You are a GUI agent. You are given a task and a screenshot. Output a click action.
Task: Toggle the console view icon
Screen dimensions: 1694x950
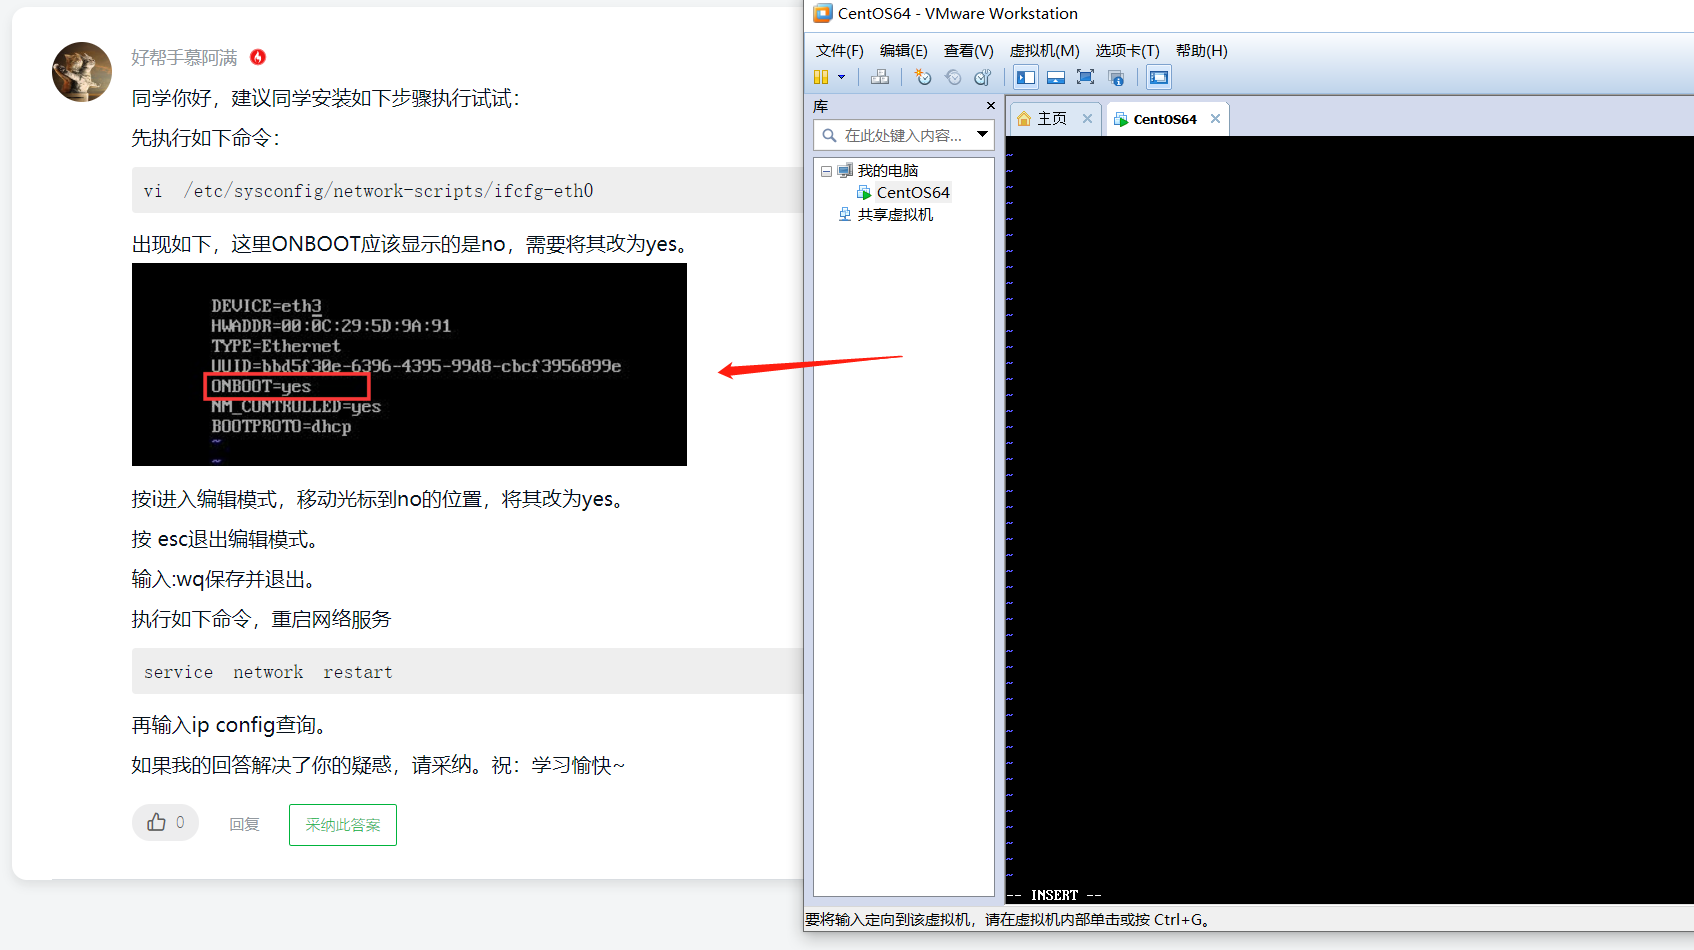[1159, 77]
